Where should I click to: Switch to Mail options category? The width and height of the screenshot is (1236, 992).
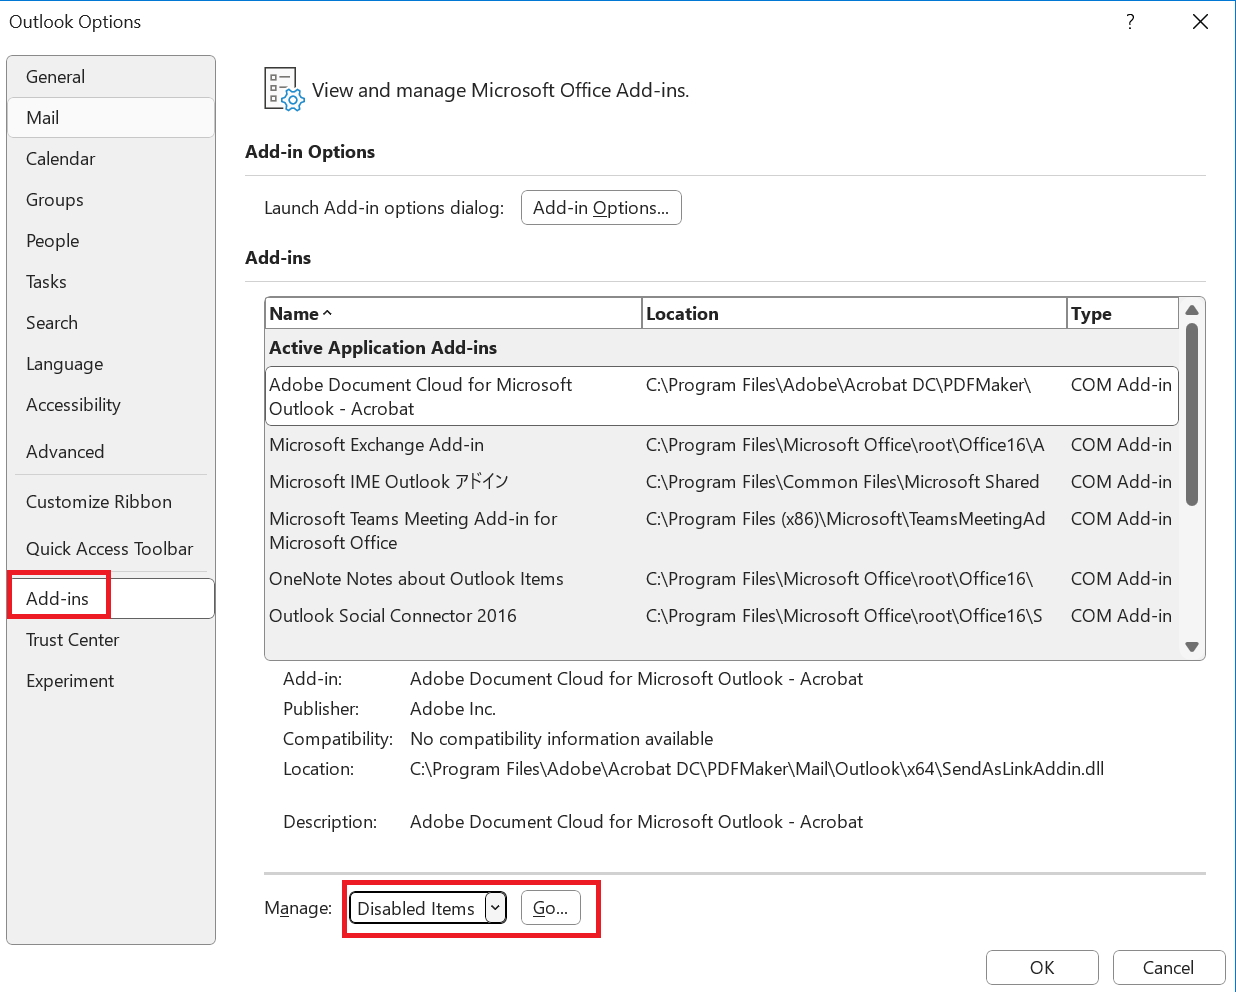(x=110, y=118)
